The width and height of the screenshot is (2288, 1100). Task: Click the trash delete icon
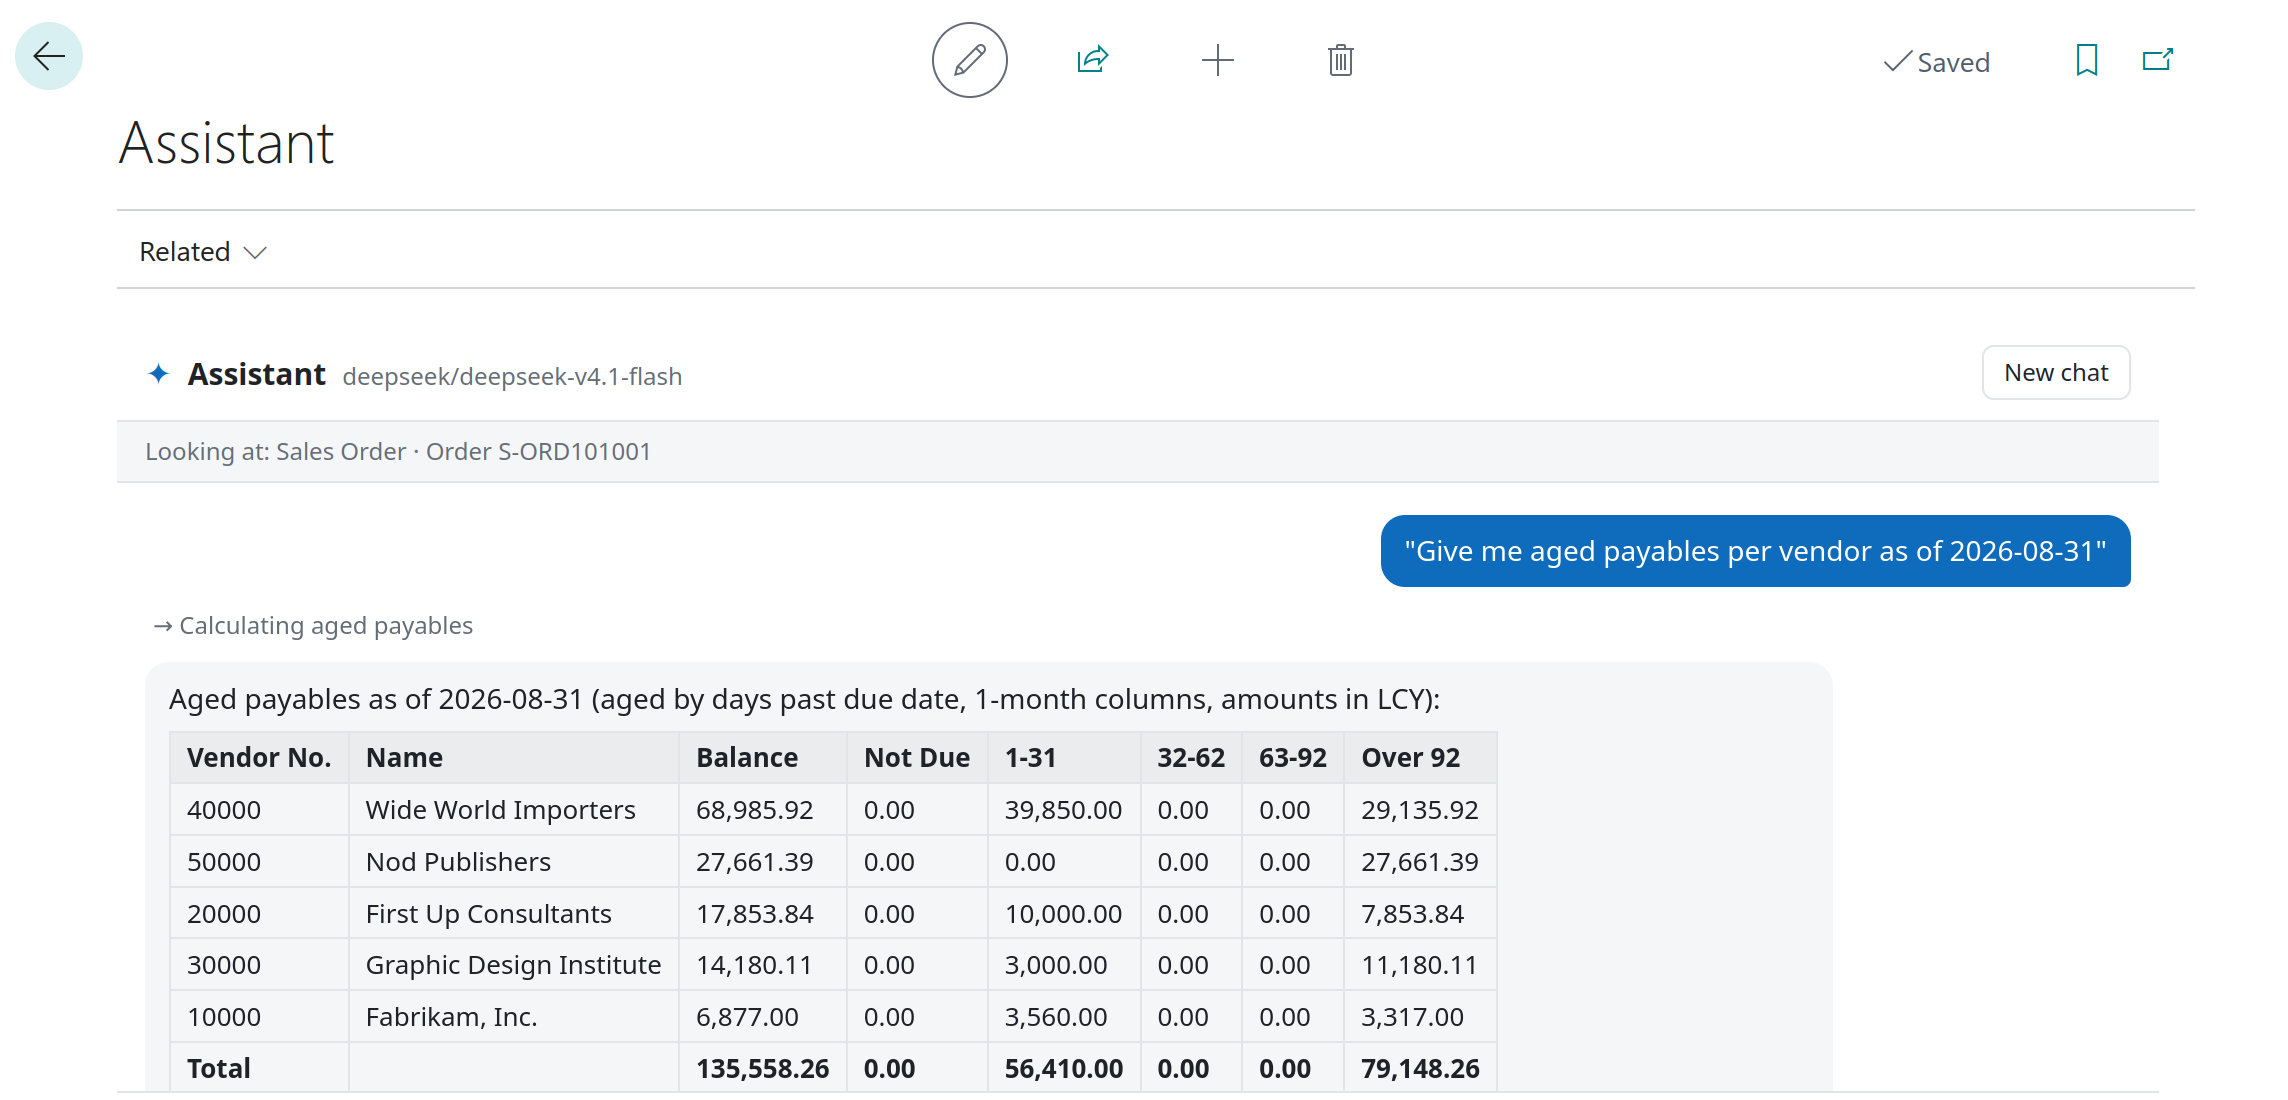(1341, 60)
